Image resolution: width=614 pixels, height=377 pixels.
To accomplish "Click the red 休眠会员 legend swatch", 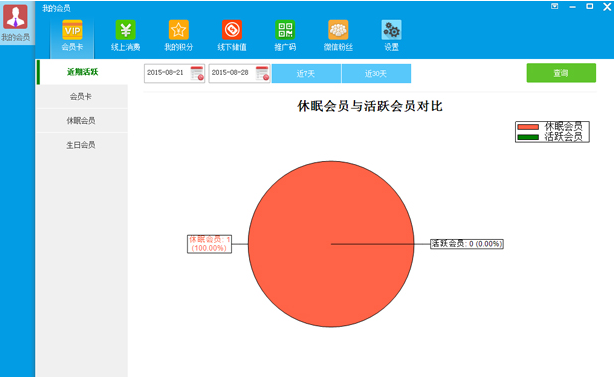I will (x=528, y=127).
